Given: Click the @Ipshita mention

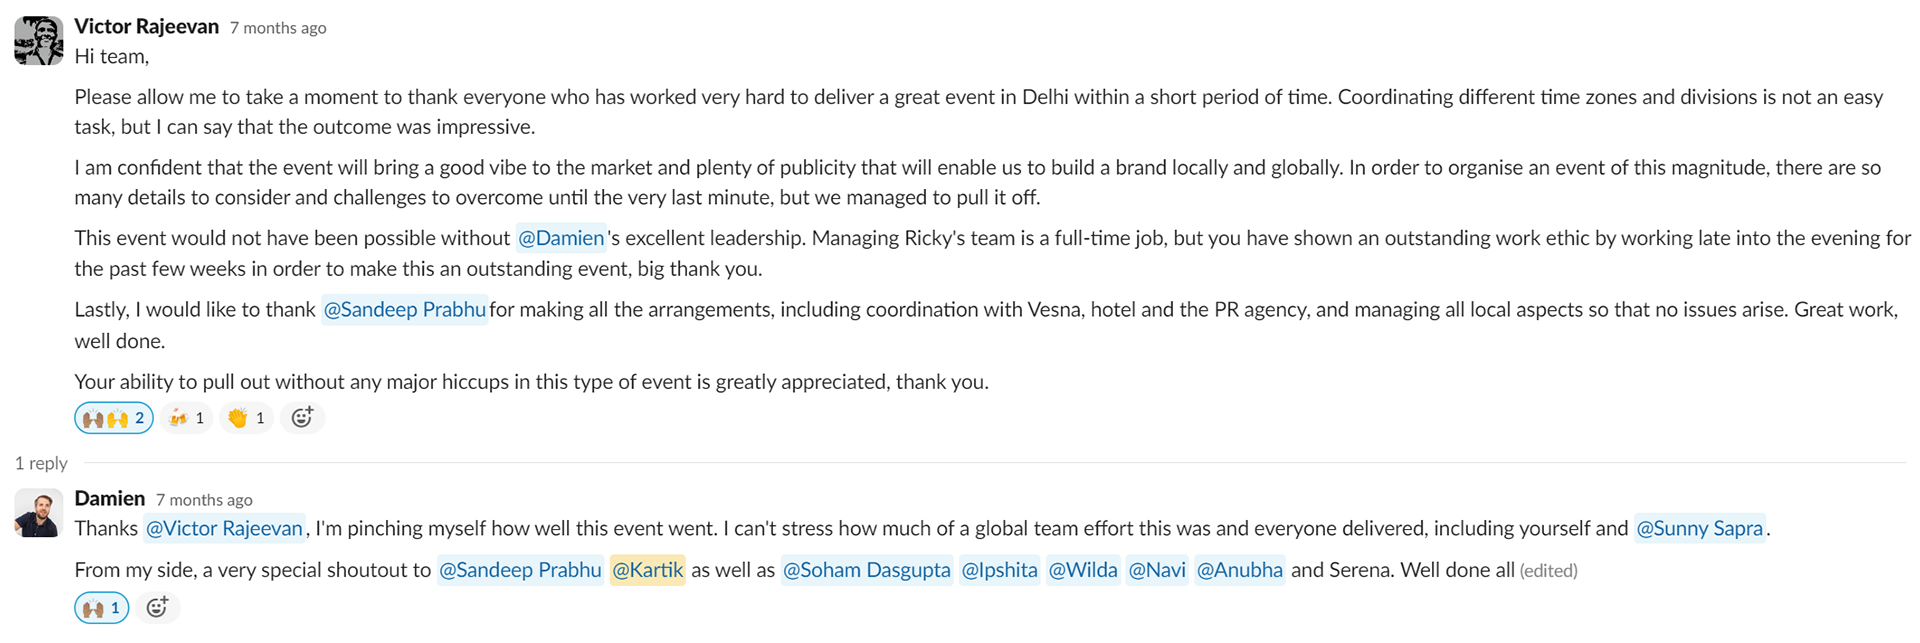Looking at the screenshot, I should pos(999,570).
